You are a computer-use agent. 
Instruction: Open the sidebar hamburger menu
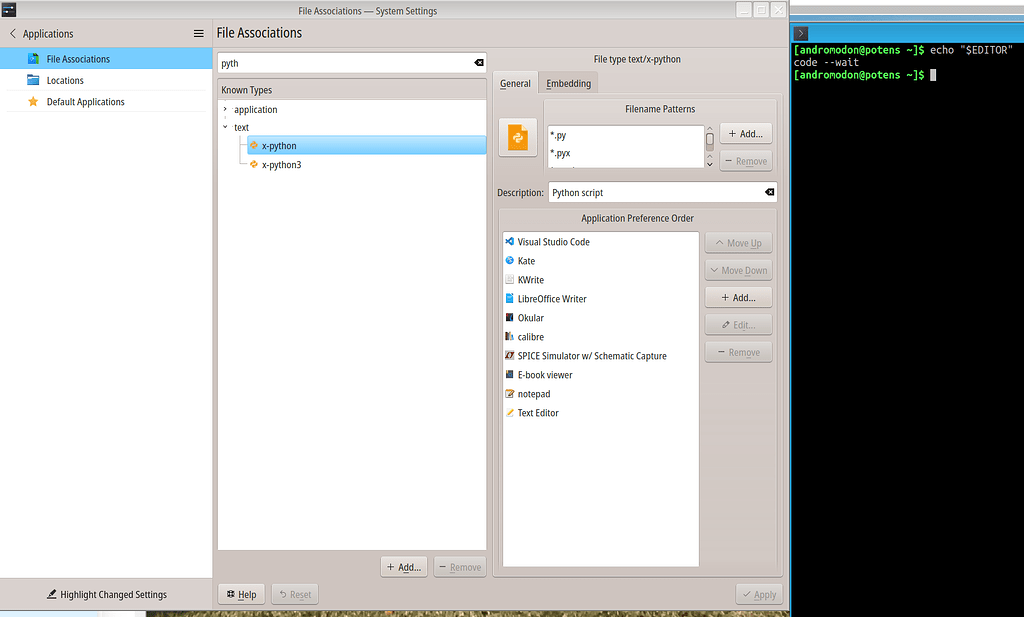pos(198,34)
